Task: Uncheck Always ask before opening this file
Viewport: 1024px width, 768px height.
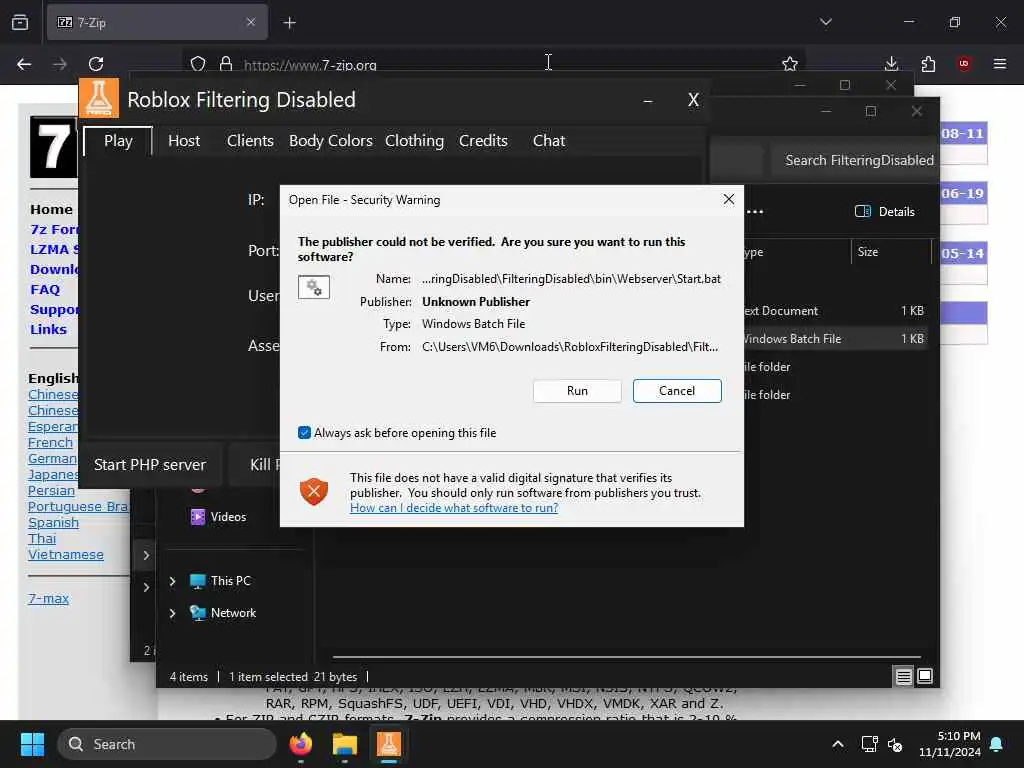Action: point(304,432)
